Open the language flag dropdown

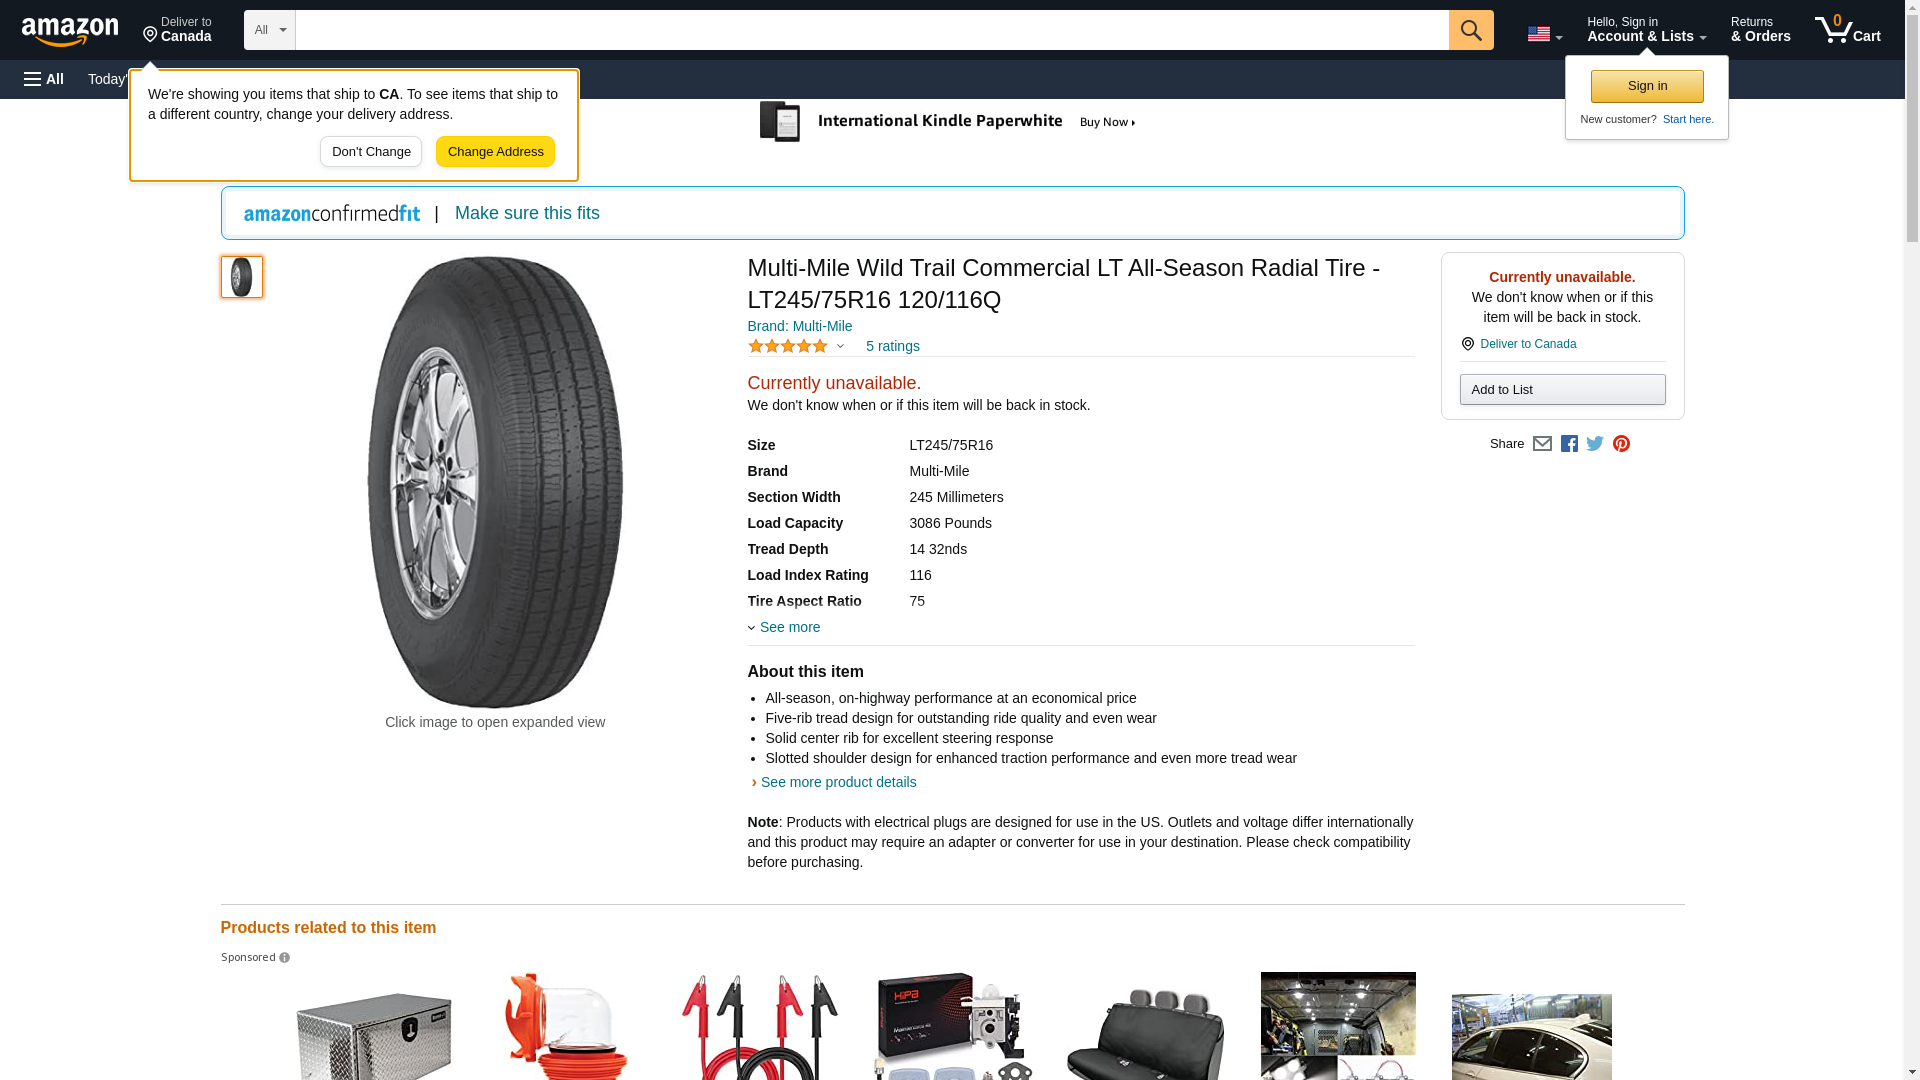tap(1544, 34)
